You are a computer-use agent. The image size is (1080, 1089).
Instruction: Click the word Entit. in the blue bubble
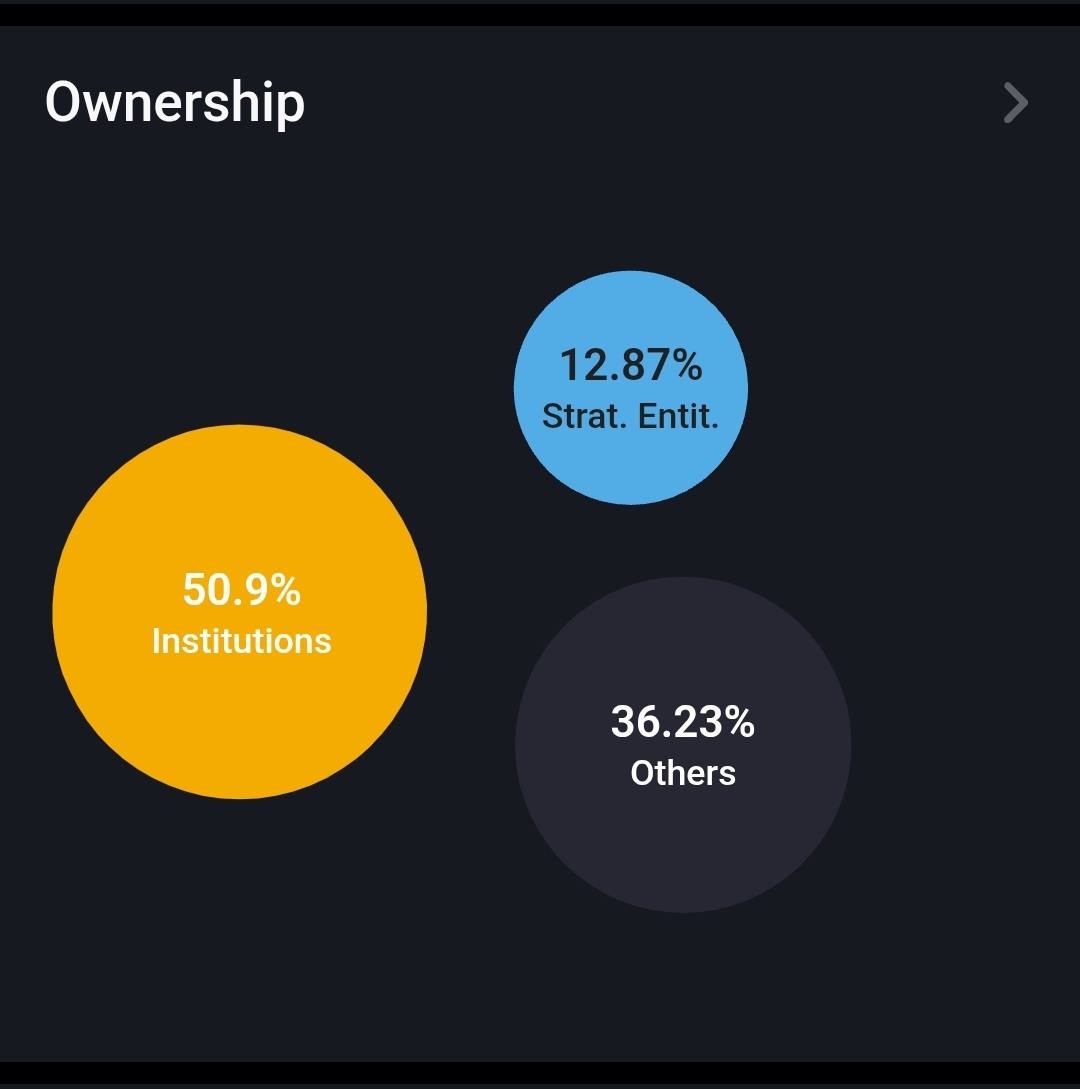click(x=679, y=416)
